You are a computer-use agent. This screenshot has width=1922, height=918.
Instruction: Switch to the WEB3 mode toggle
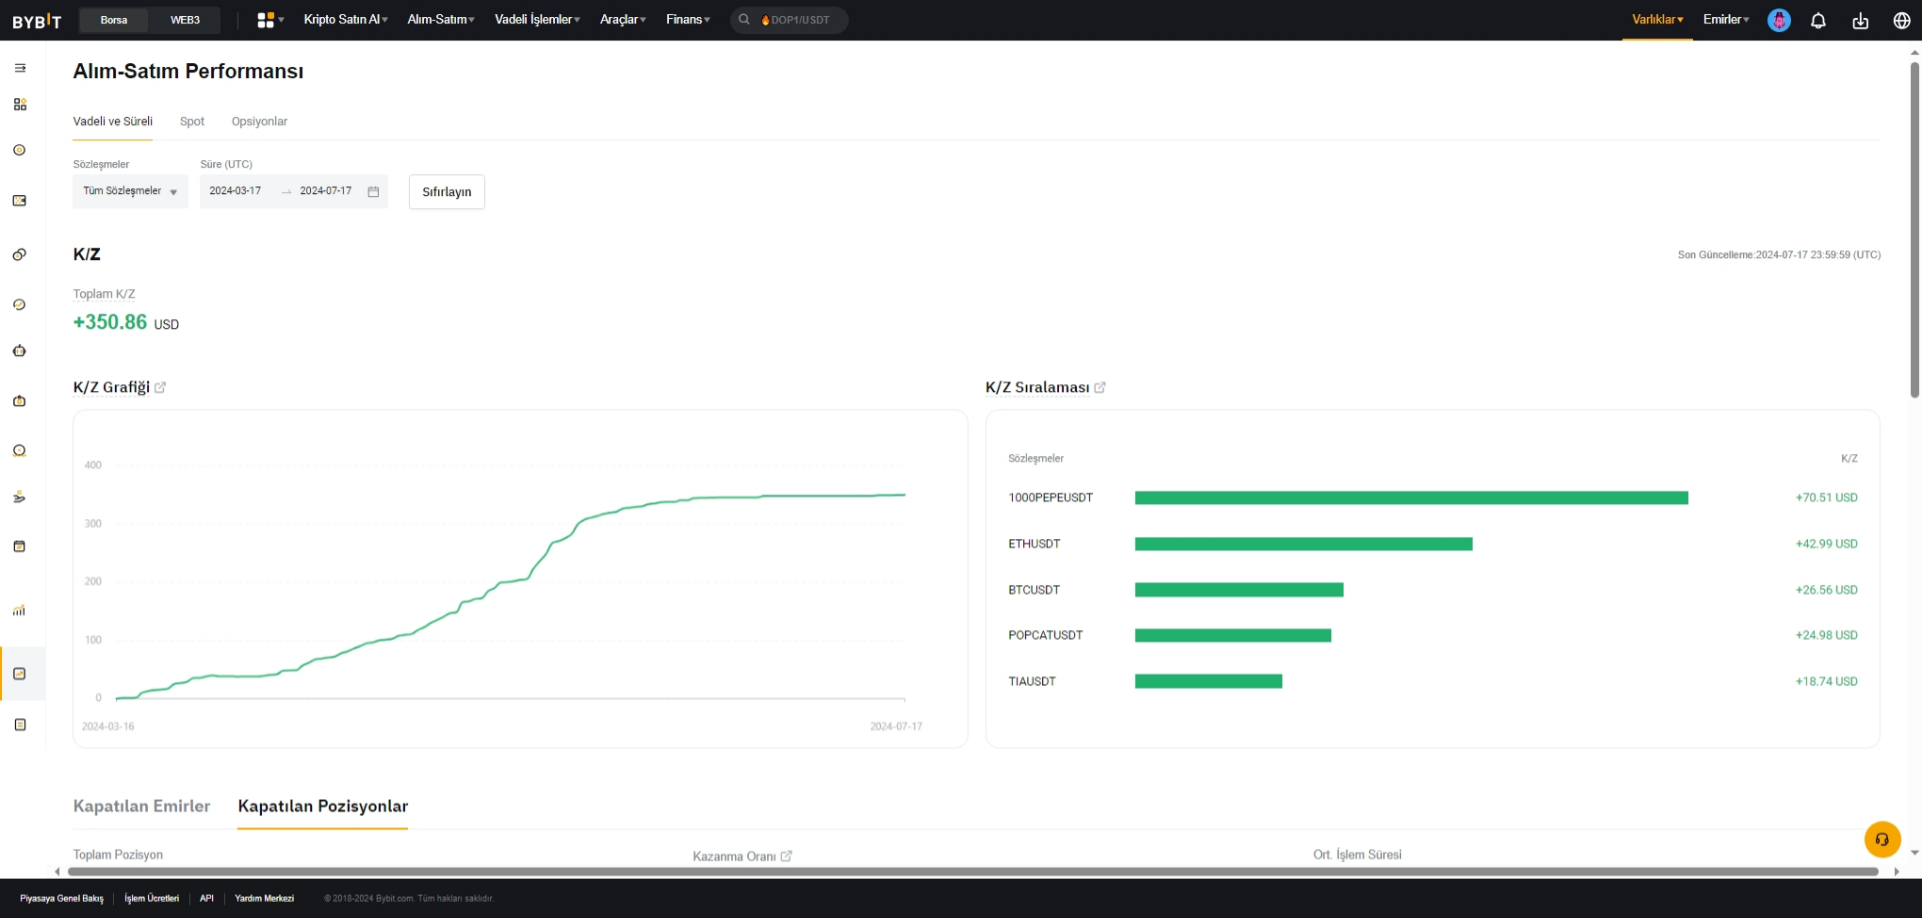tap(185, 20)
